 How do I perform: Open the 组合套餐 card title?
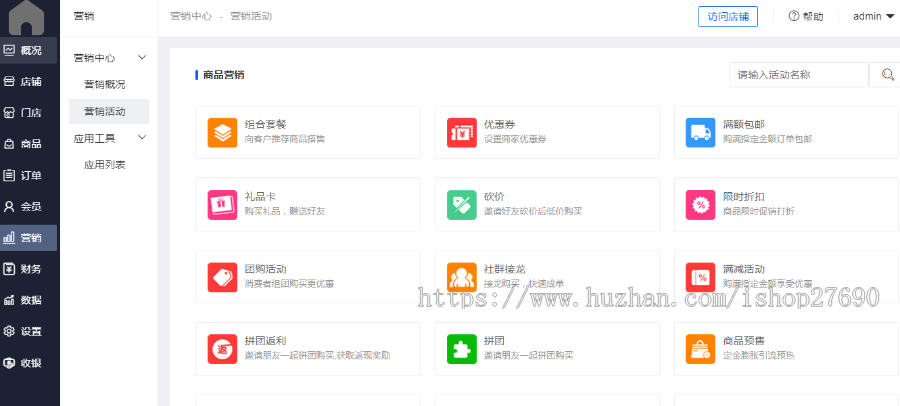(266, 124)
